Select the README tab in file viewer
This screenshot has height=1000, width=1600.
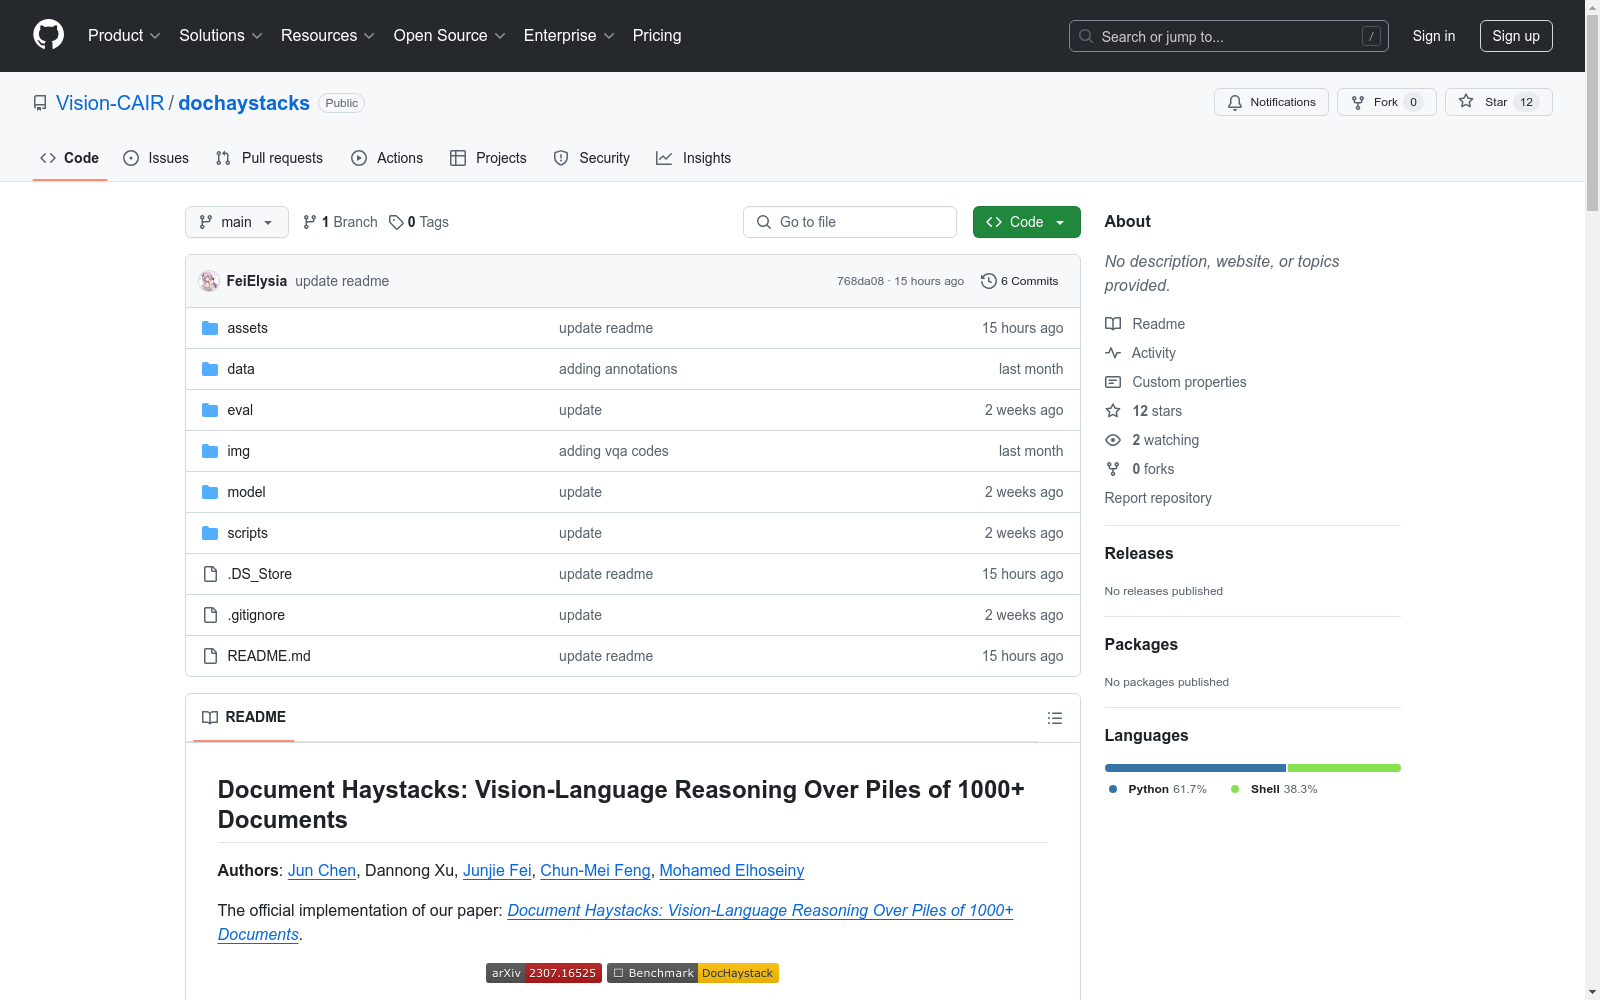[x=244, y=717]
